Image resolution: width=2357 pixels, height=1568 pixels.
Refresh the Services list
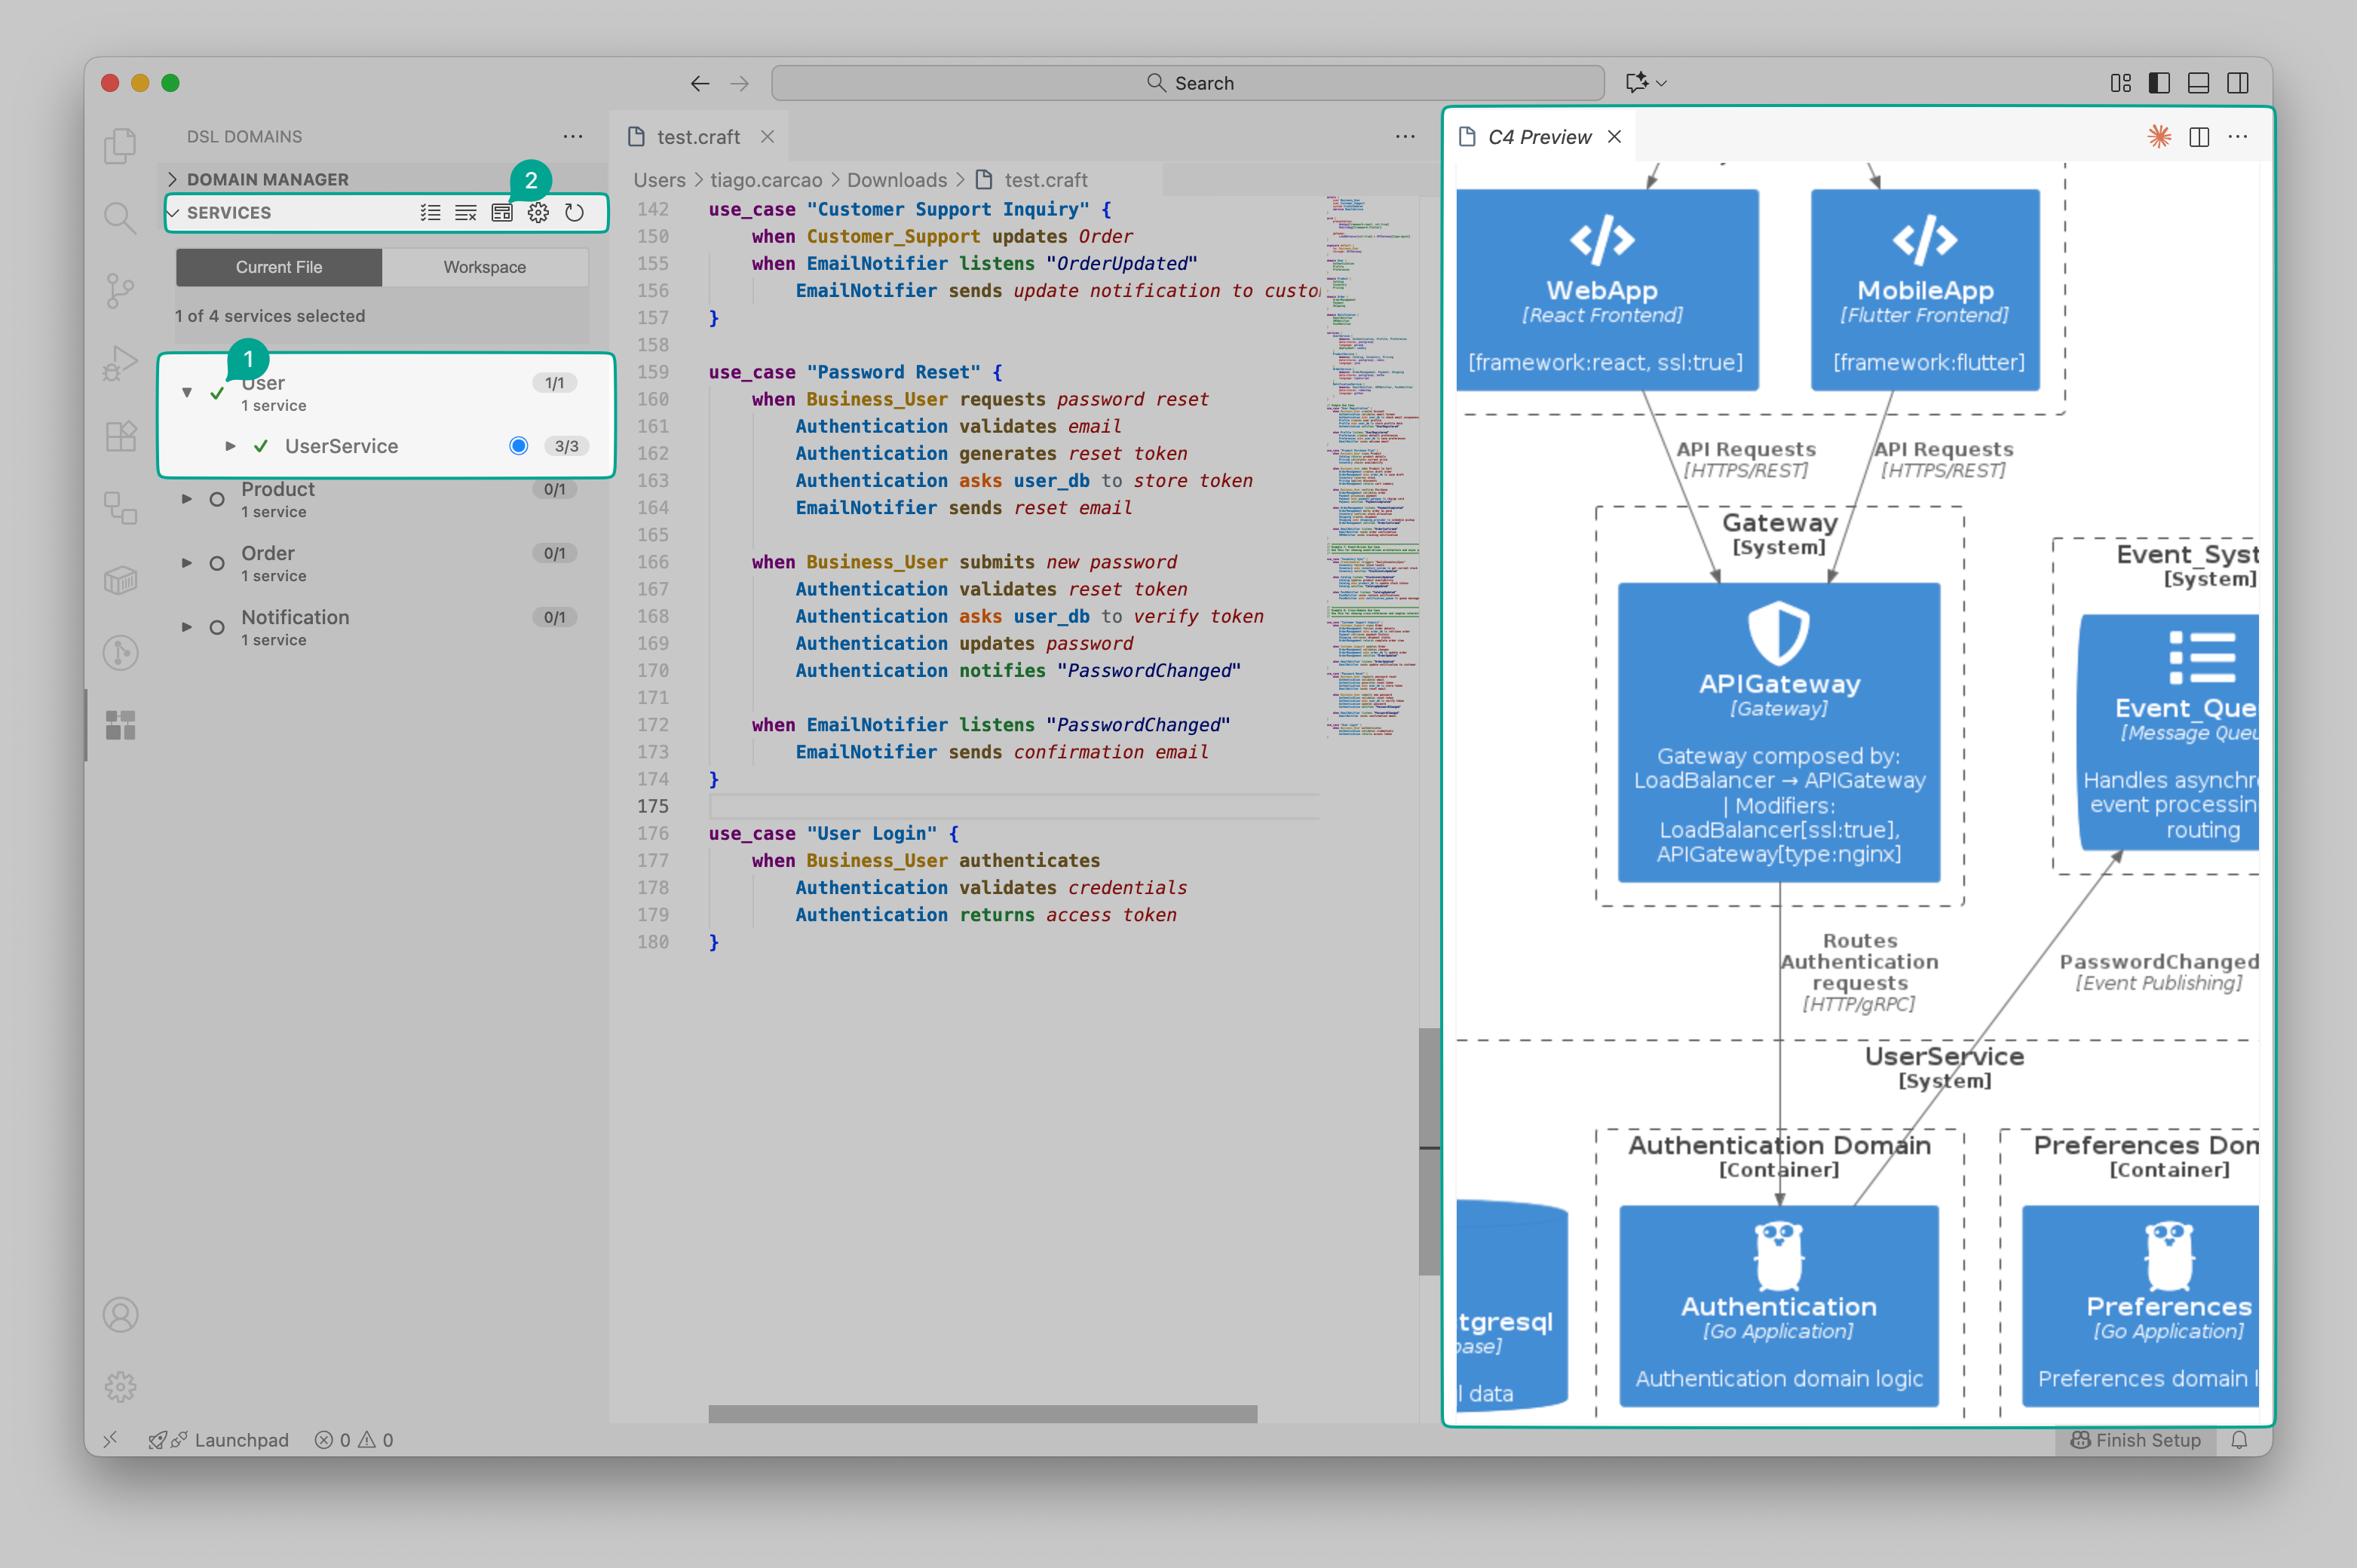pyautogui.click(x=574, y=213)
